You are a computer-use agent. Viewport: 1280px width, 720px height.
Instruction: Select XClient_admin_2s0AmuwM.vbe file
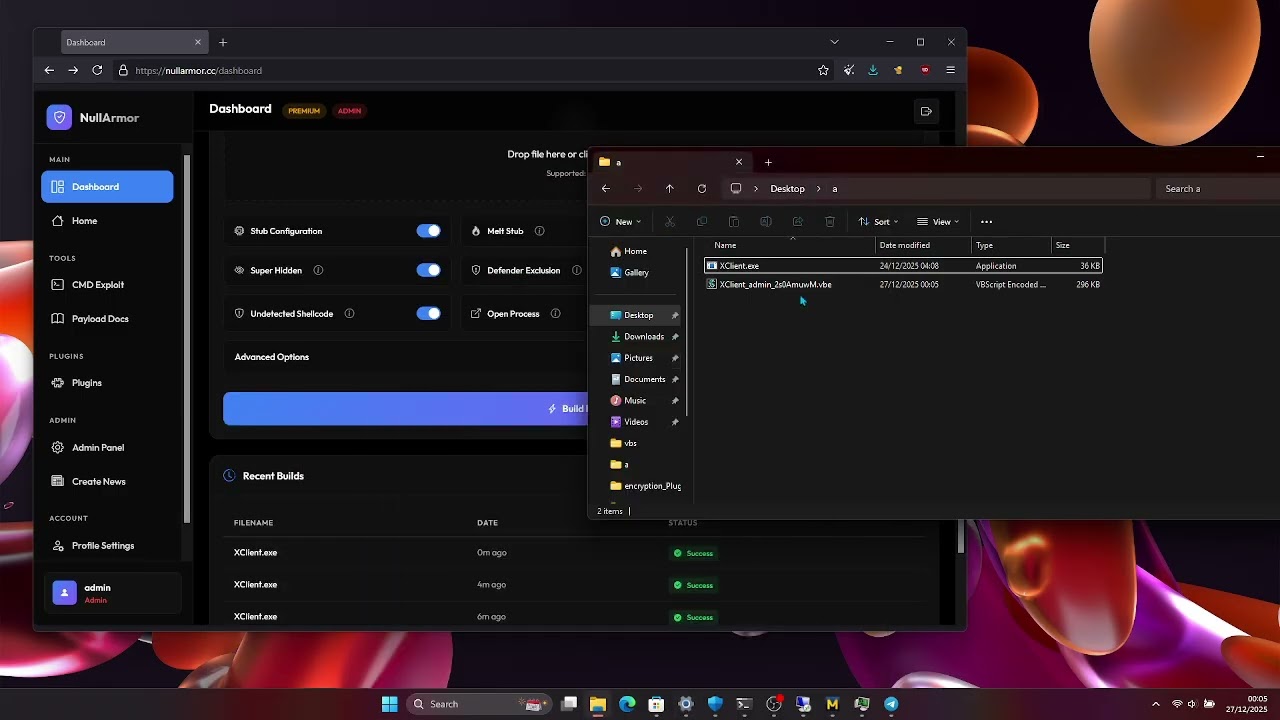point(903,285)
